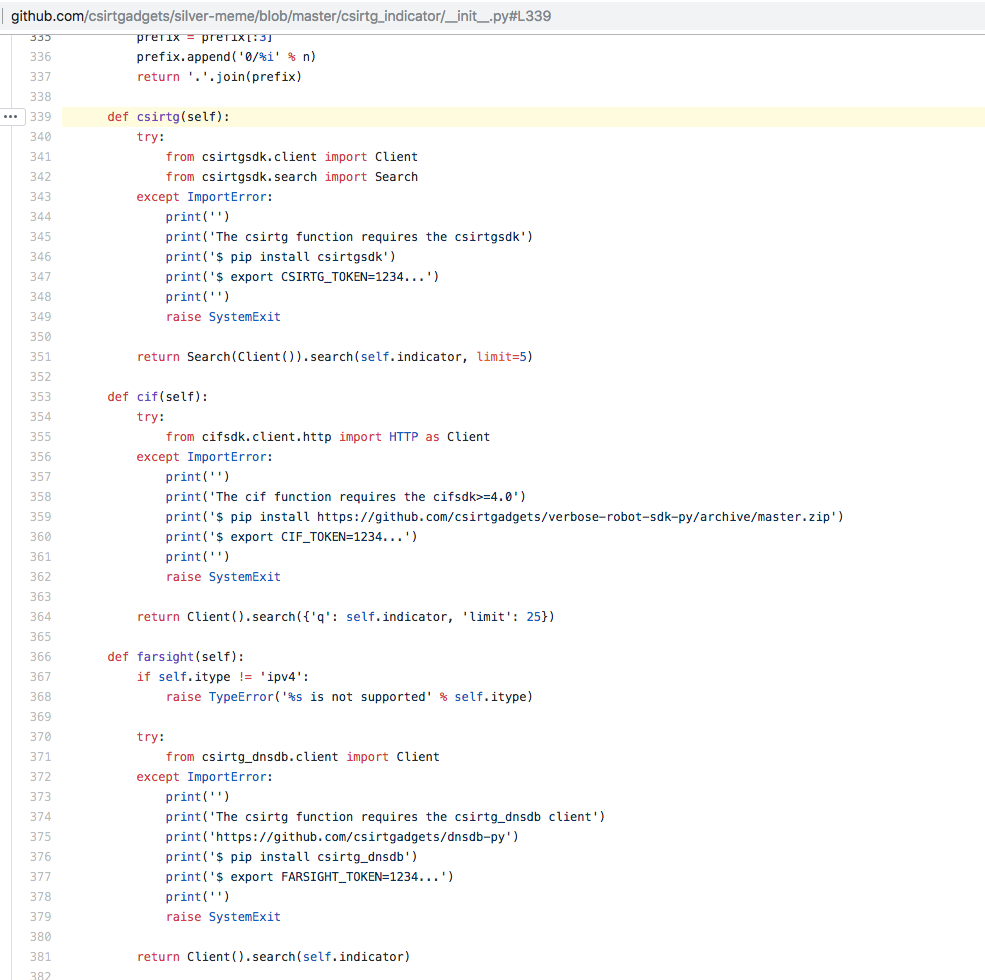The image size is (985, 980).
Task: Click 'The cif function requires the cifsdk>=4.0' line
Action: pos(346,497)
